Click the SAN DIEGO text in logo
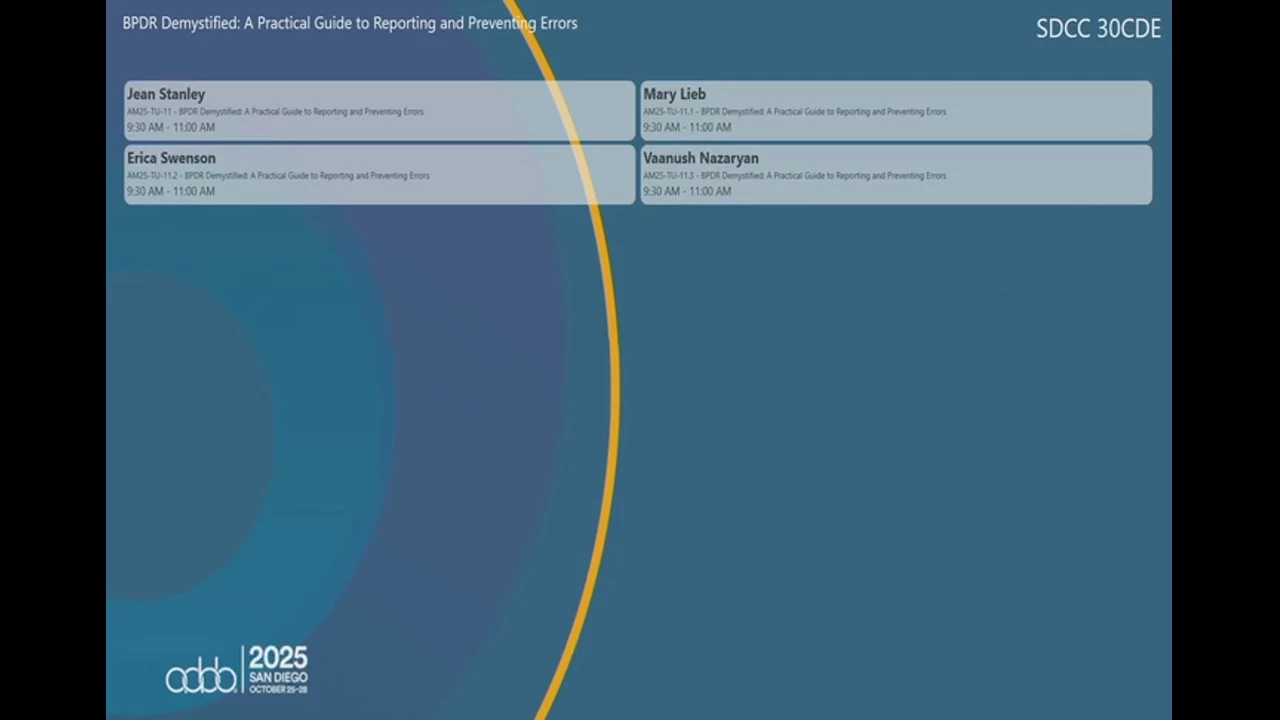 point(278,678)
